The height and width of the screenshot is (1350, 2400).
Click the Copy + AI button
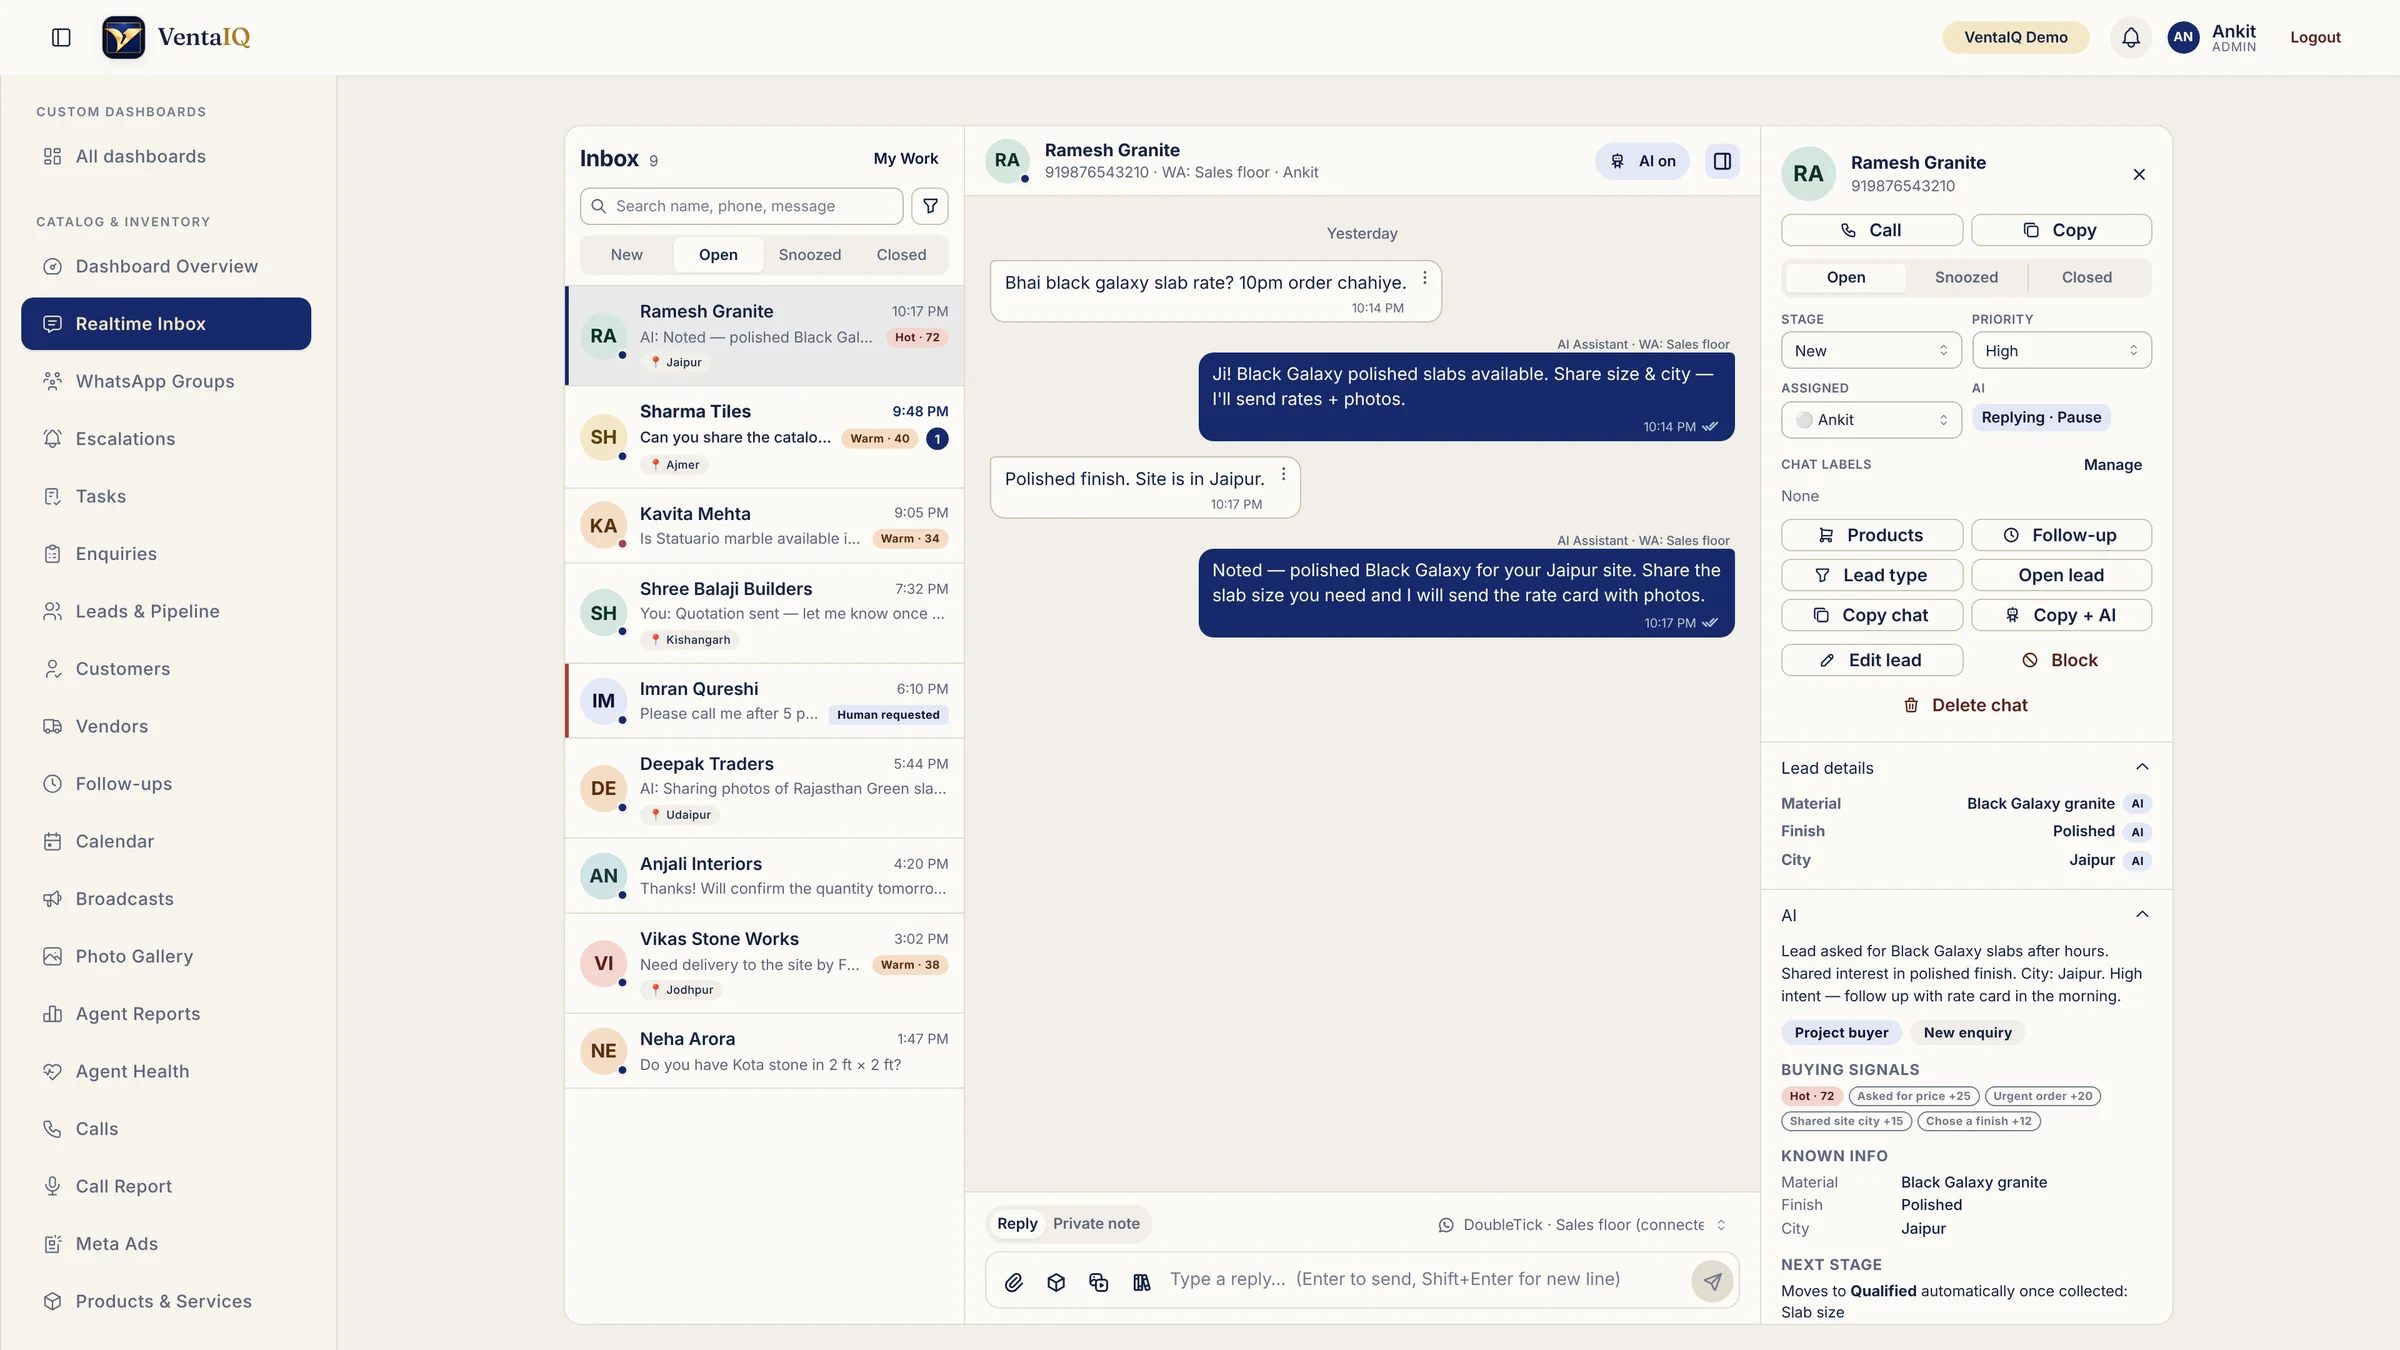pos(2062,615)
